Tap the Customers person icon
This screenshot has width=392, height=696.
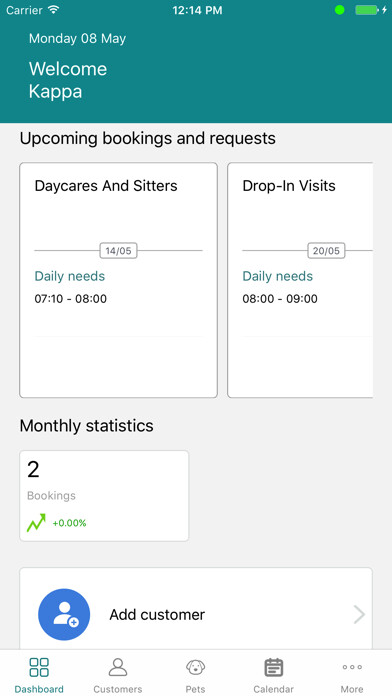(118, 667)
